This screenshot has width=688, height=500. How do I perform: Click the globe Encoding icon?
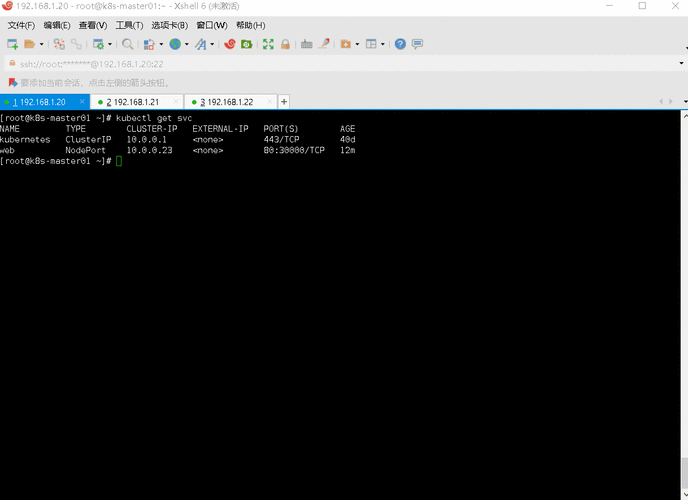[x=175, y=44]
